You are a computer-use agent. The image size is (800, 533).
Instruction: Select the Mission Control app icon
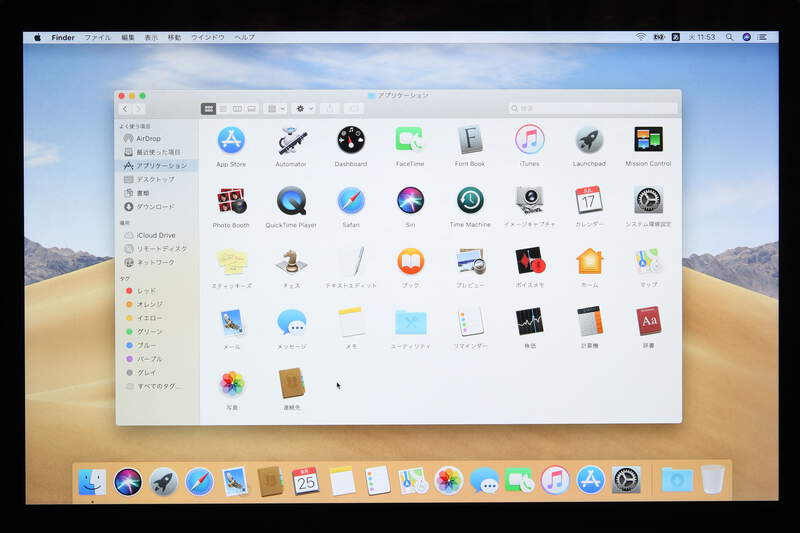648,139
